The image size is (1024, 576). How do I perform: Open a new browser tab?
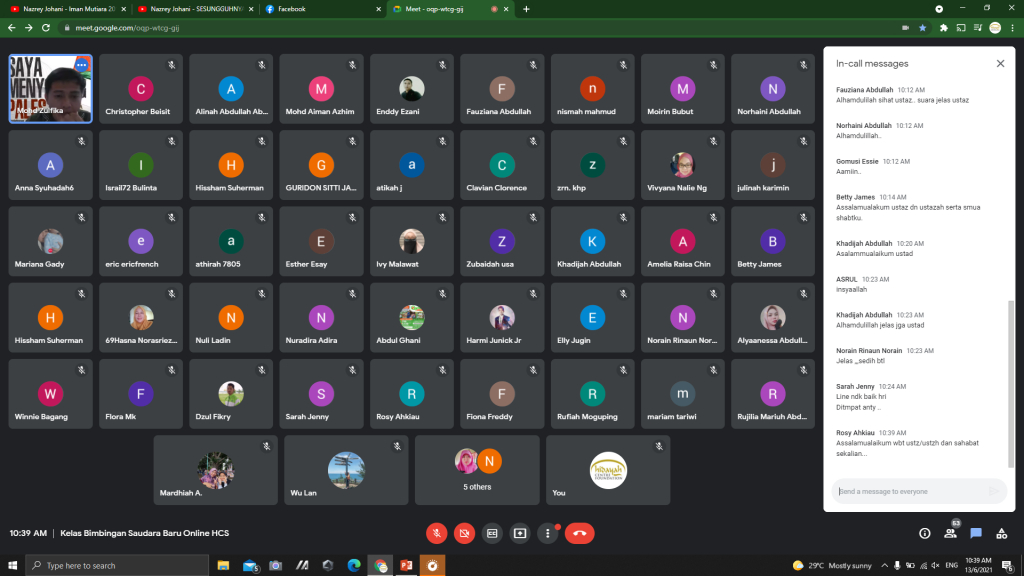526,9
